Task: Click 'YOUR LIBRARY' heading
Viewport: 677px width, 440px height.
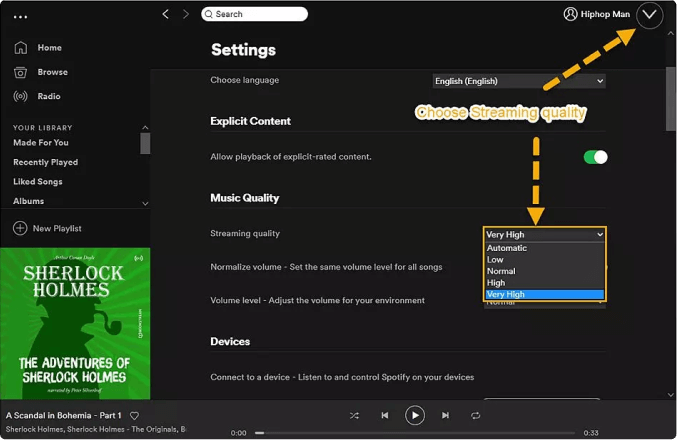Action: 42,128
